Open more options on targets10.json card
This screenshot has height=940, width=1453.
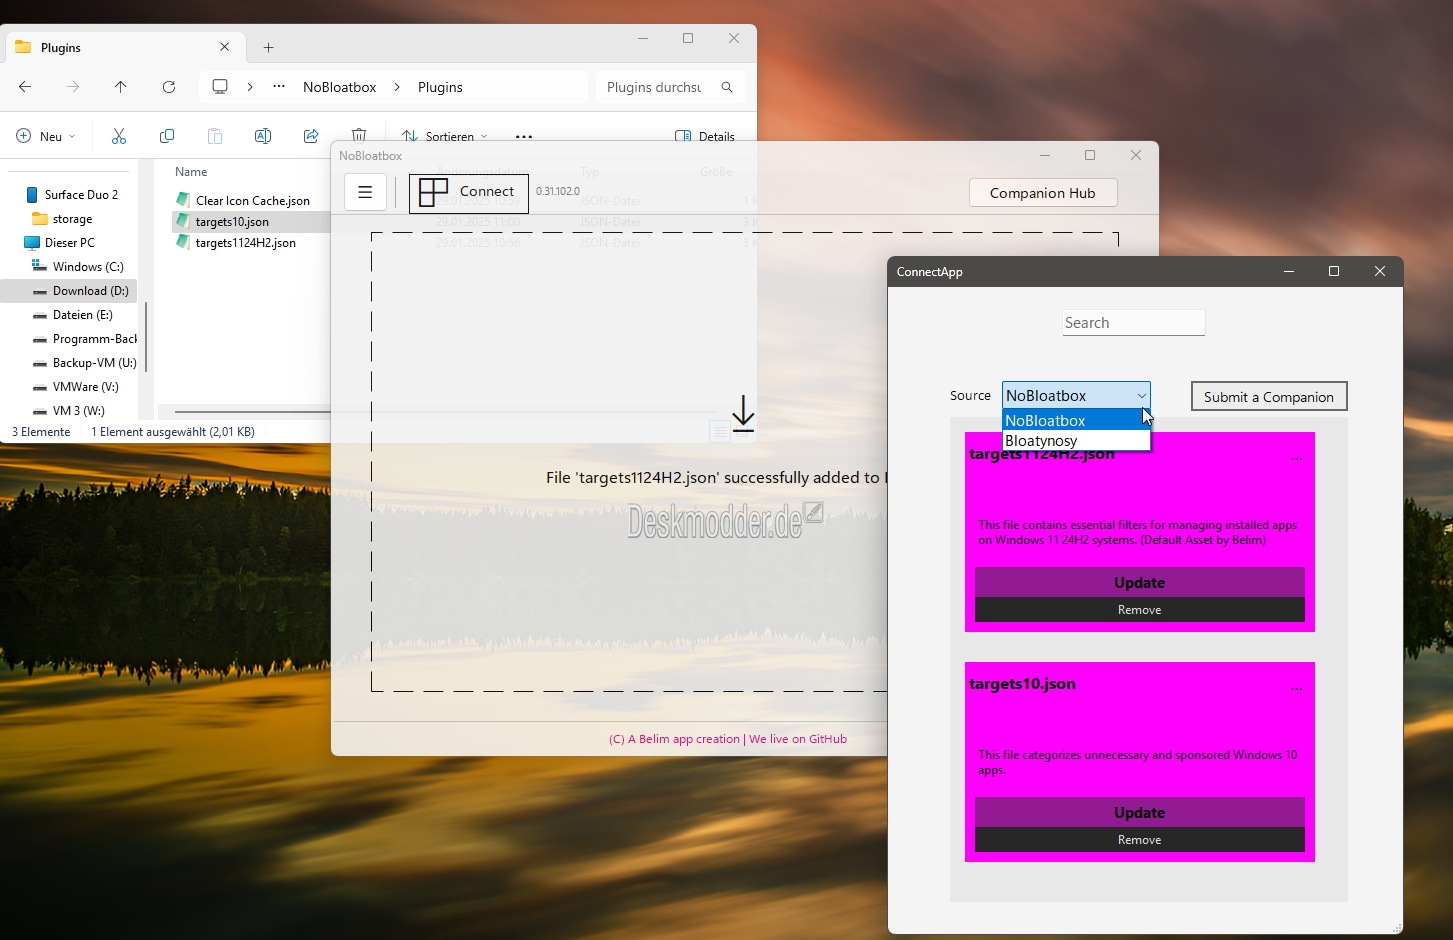[1297, 688]
